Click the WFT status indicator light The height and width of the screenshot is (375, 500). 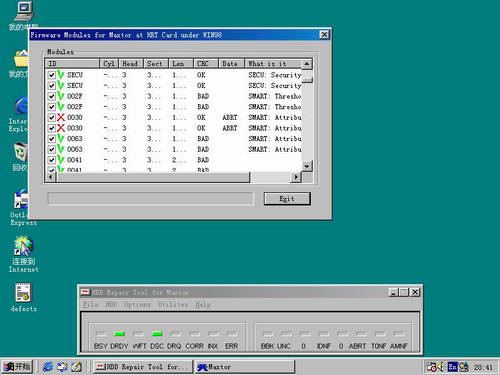[138, 334]
